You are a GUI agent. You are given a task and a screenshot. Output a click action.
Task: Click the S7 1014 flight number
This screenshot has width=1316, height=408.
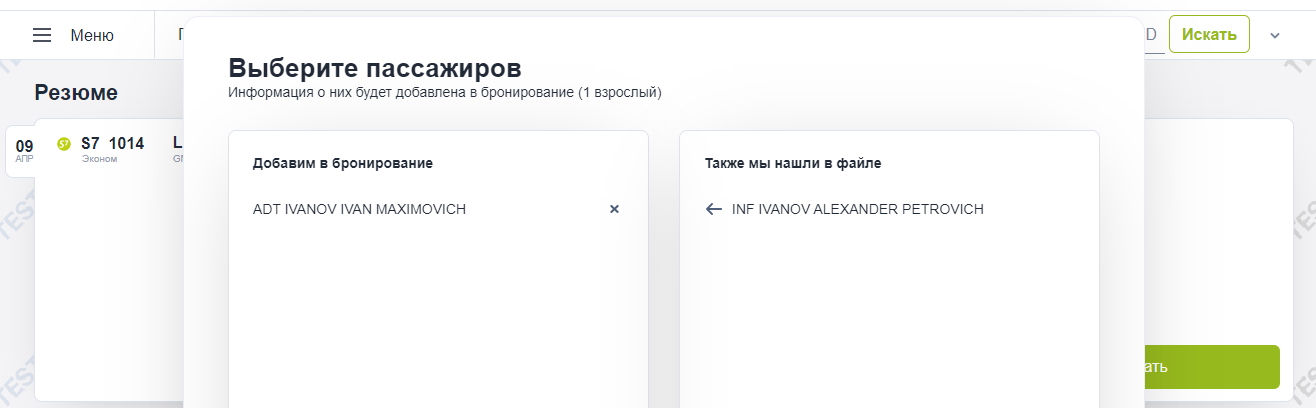pyautogui.click(x=112, y=143)
